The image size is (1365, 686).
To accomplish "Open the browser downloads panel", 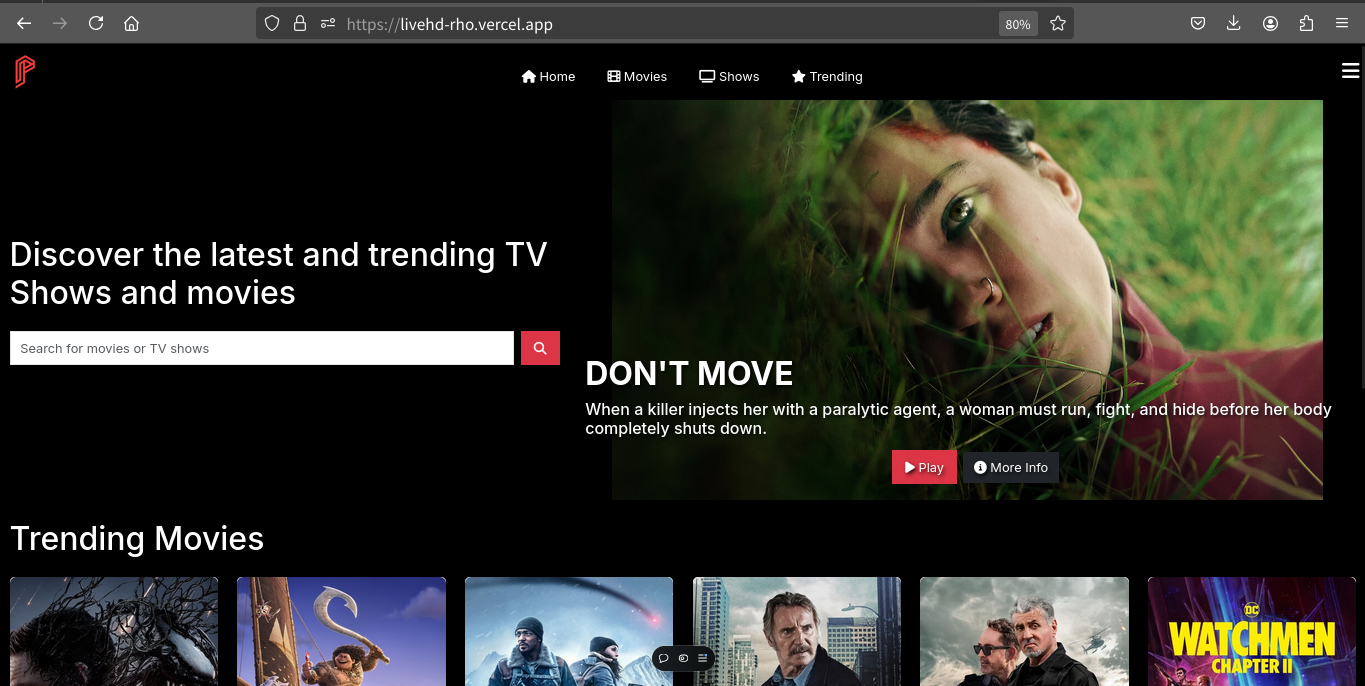I will pyautogui.click(x=1234, y=24).
